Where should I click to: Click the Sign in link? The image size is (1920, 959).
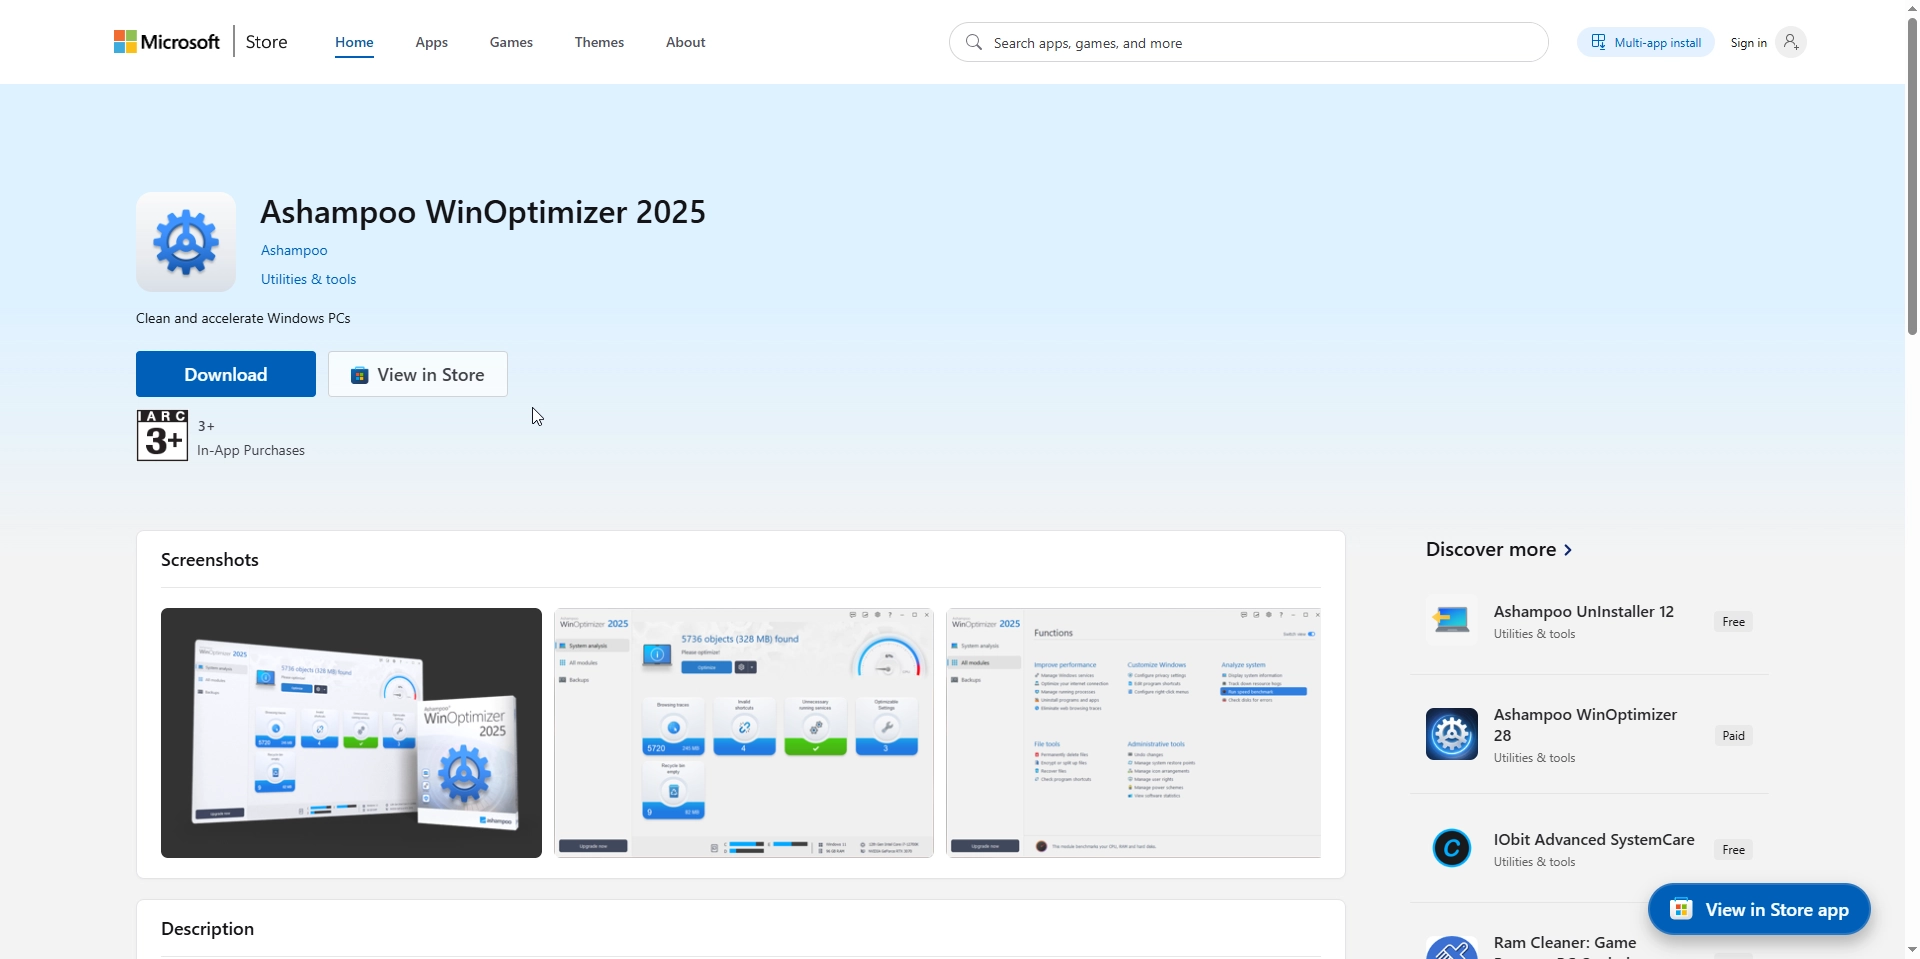coord(1749,42)
